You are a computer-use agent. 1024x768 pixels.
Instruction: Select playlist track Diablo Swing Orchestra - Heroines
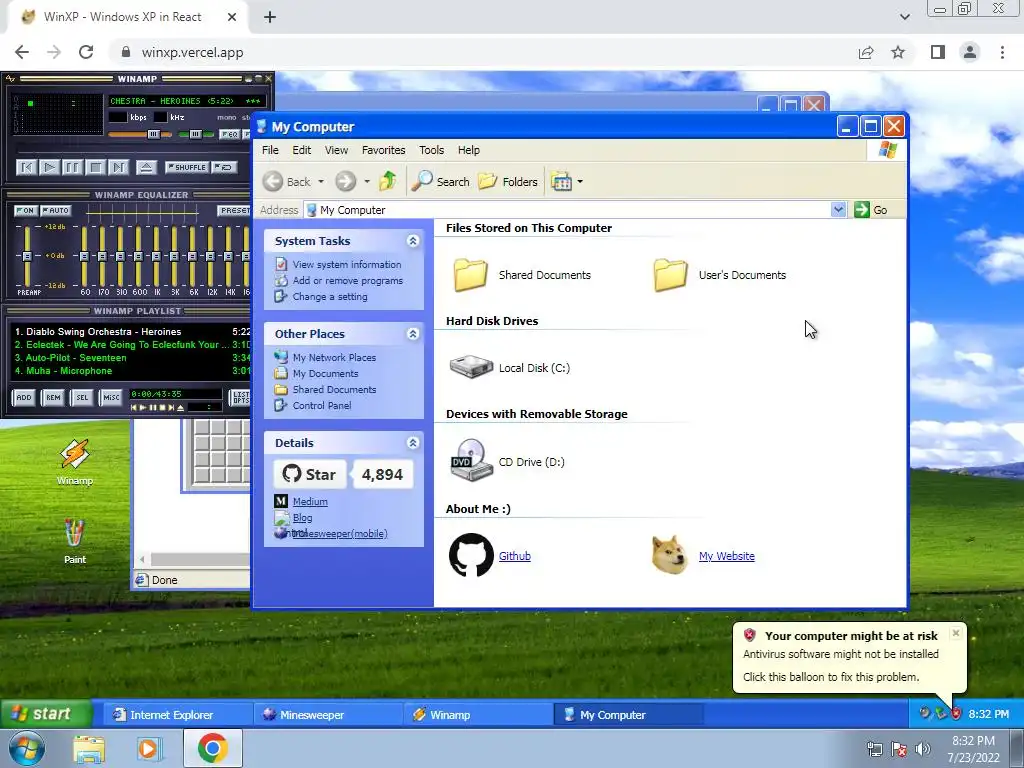tap(131, 331)
